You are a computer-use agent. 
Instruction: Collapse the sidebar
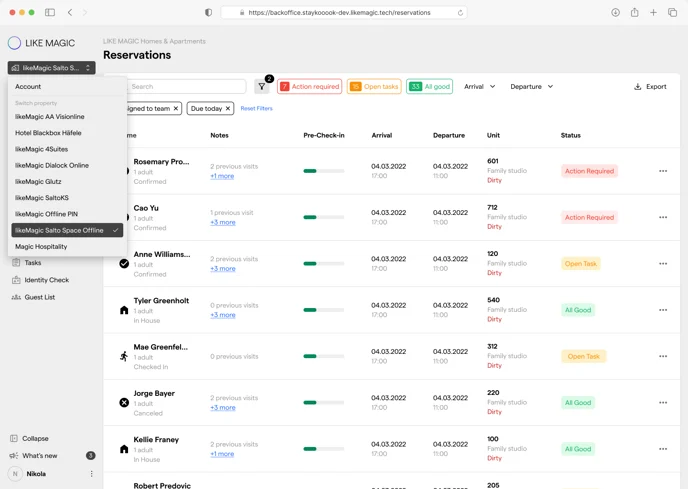pos(29,439)
